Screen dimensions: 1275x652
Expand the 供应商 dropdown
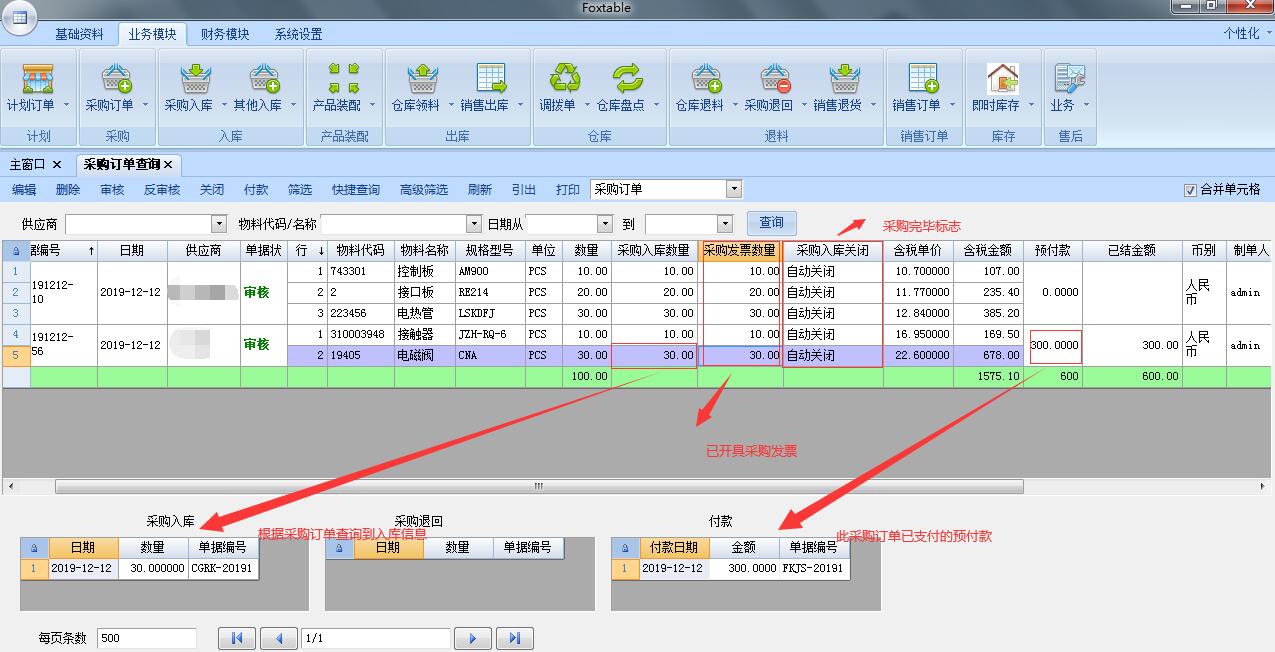pyautogui.click(x=218, y=224)
